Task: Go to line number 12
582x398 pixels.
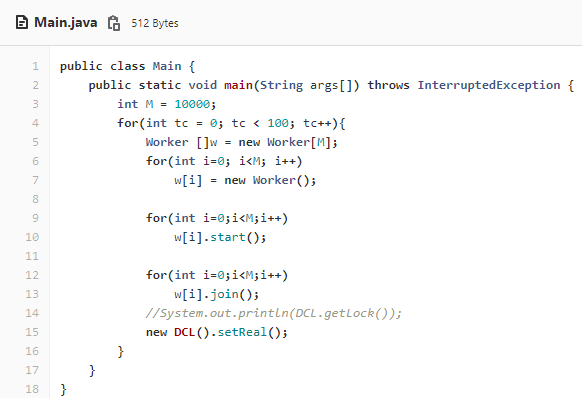Action: click(x=32, y=275)
